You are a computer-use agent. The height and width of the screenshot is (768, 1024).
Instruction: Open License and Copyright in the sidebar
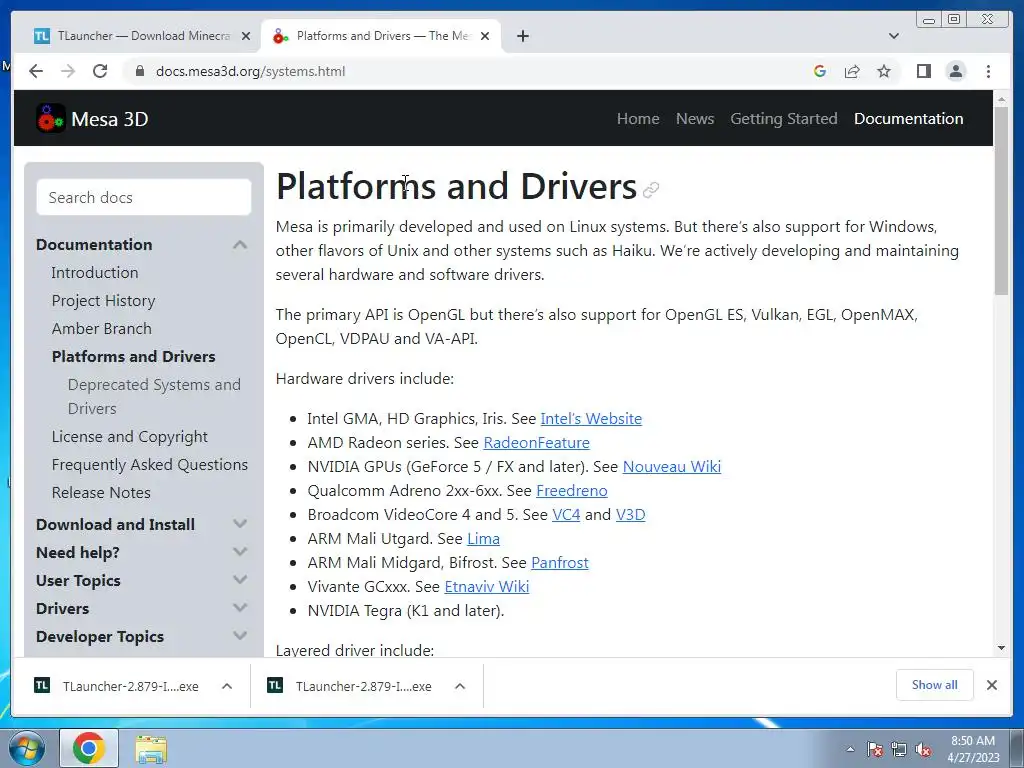(129, 436)
